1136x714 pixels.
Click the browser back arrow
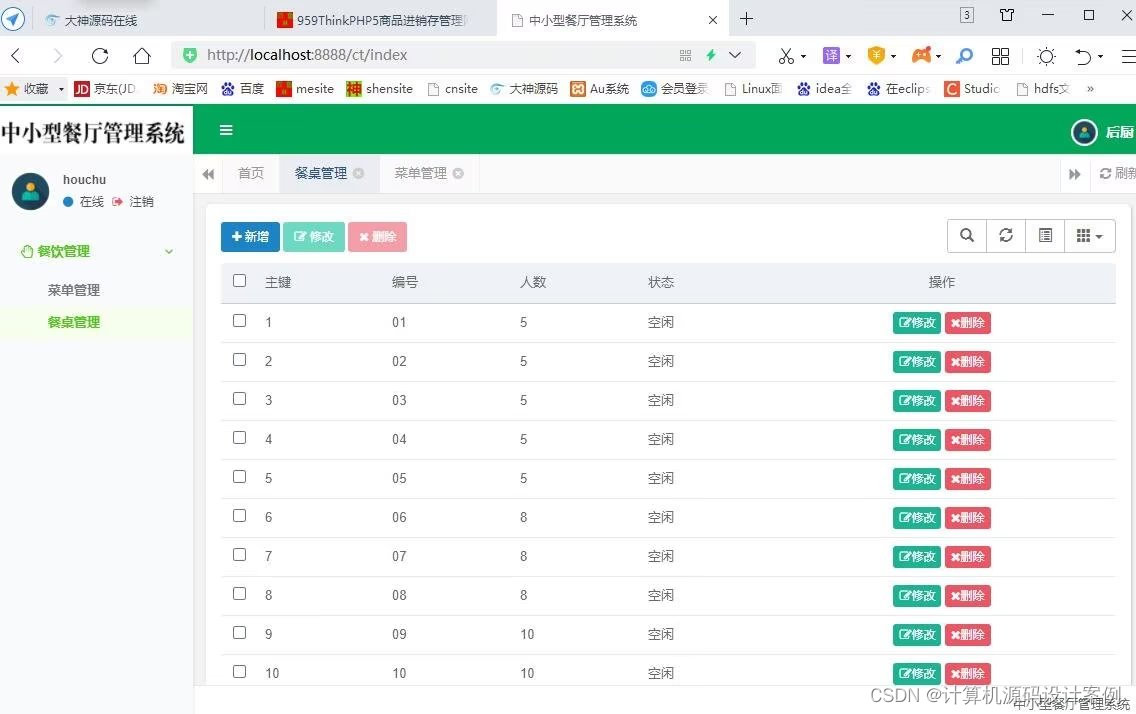click(x=17, y=55)
